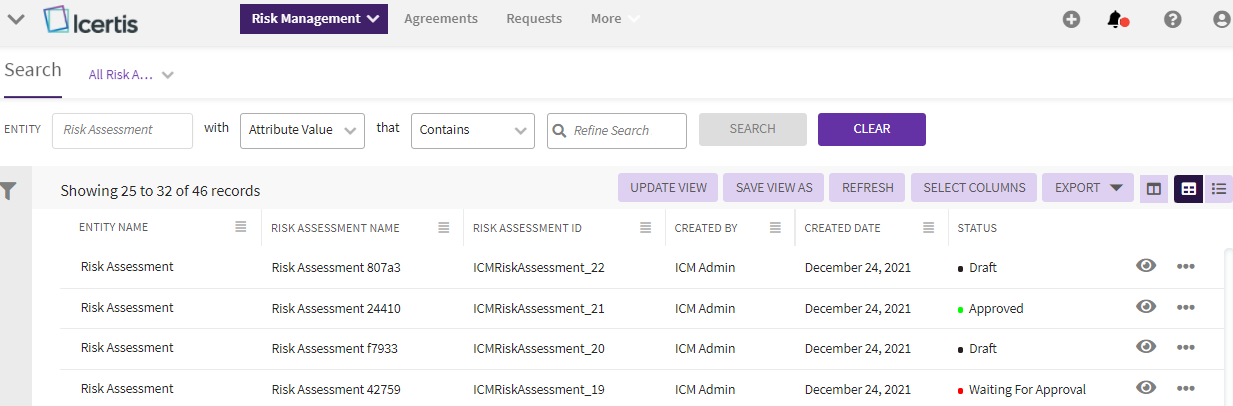Screen dimensions: 1233x406
Task: Switch to list view layout
Action: [1219, 188]
